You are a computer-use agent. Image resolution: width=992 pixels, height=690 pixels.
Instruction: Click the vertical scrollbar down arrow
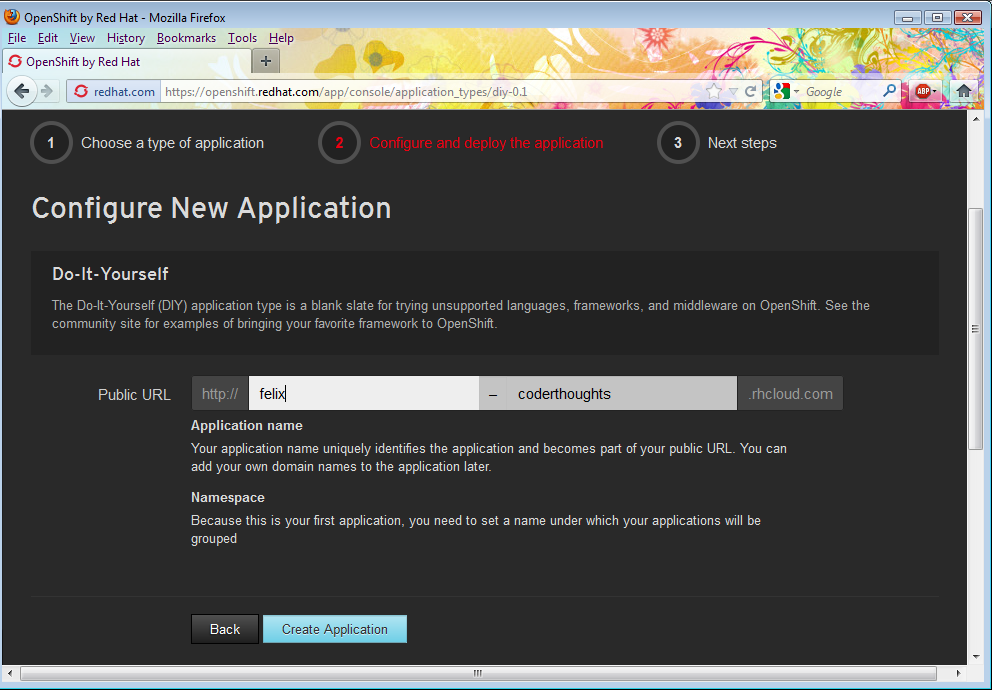coord(975,656)
